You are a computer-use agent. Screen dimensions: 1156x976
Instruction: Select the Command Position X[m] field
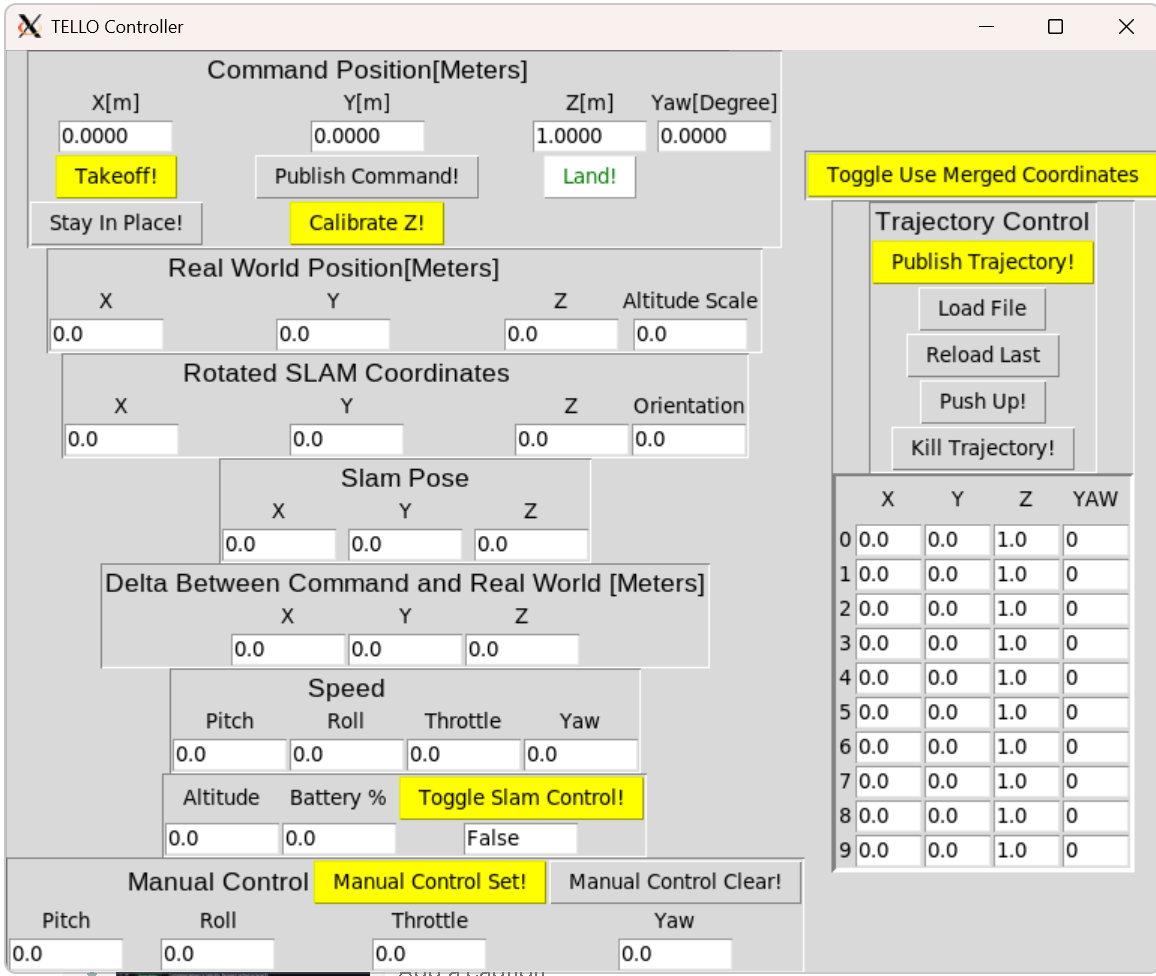115,136
